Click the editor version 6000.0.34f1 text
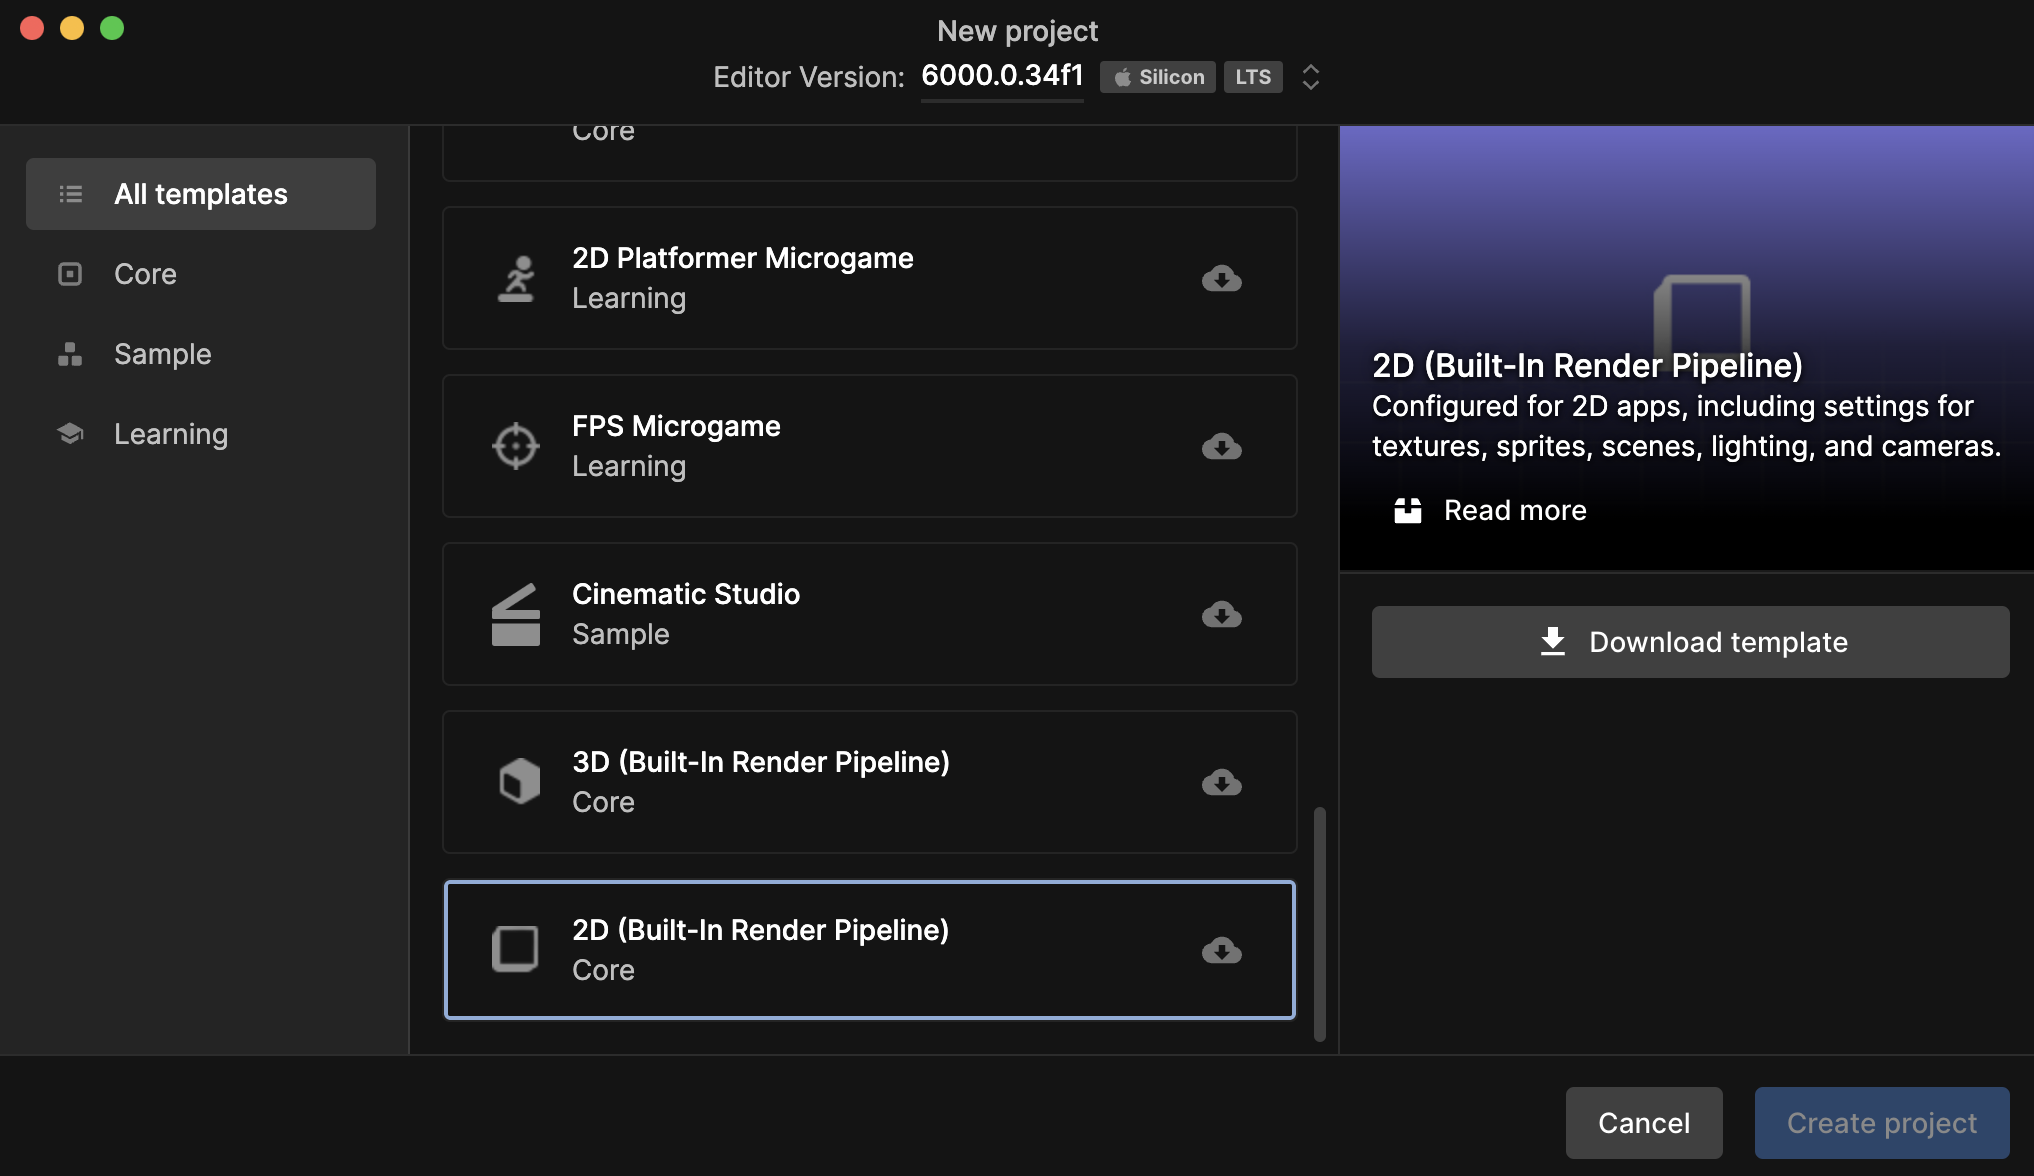This screenshot has height=1176, width=2034. tap(1002, 76)
